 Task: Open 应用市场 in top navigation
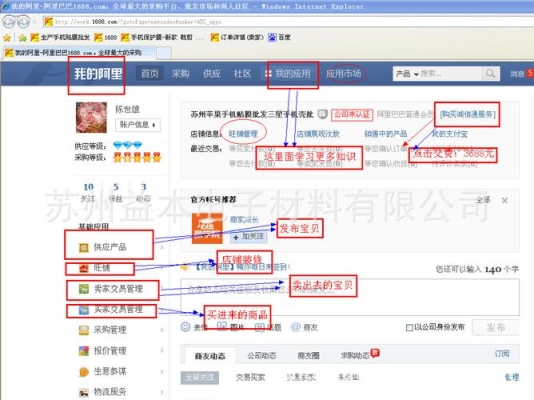[343, 73]
